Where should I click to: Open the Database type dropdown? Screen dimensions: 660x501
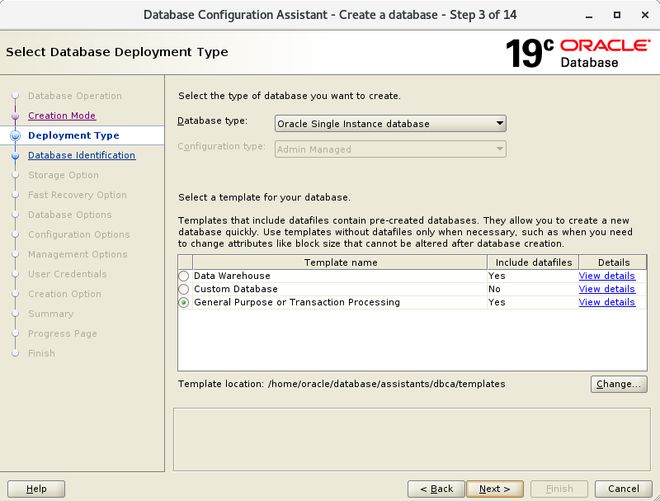pyautogui.click(x=390, y=124)
